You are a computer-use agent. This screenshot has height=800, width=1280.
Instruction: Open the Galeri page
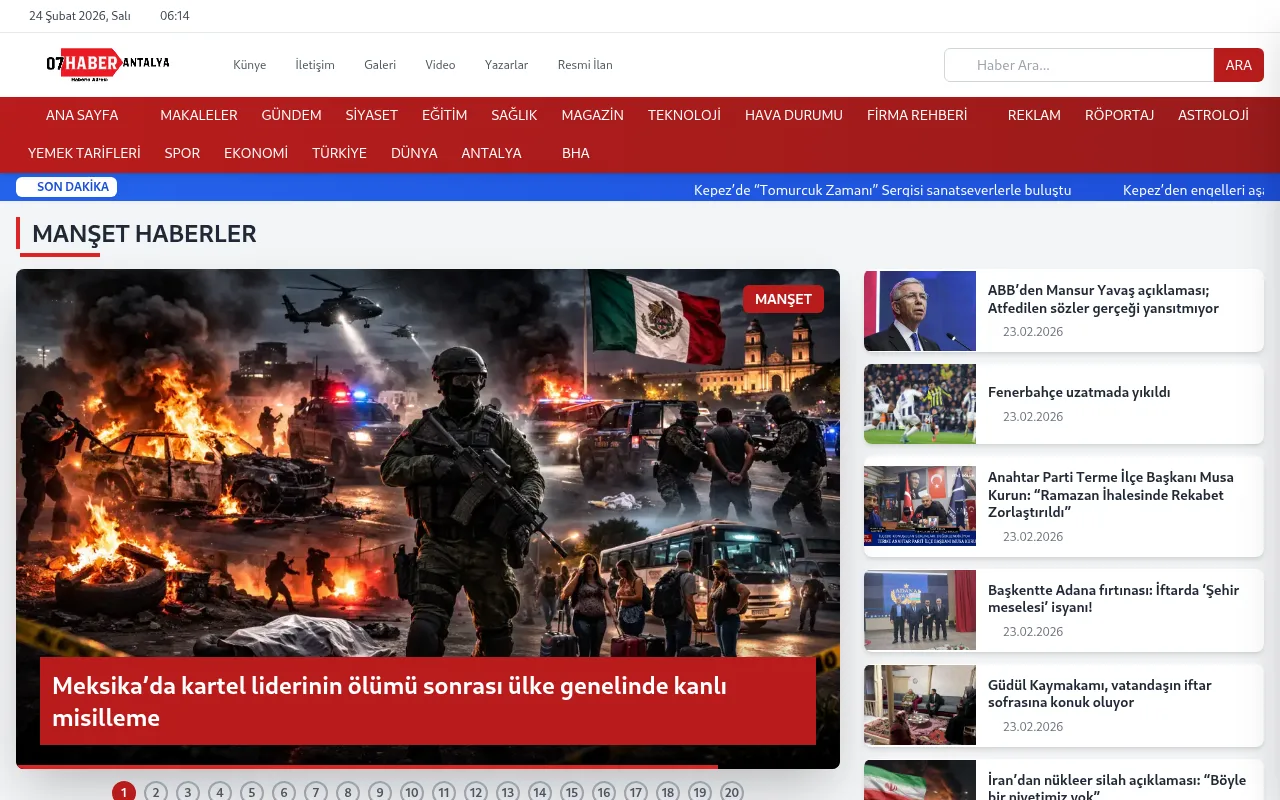click(380, 64)
